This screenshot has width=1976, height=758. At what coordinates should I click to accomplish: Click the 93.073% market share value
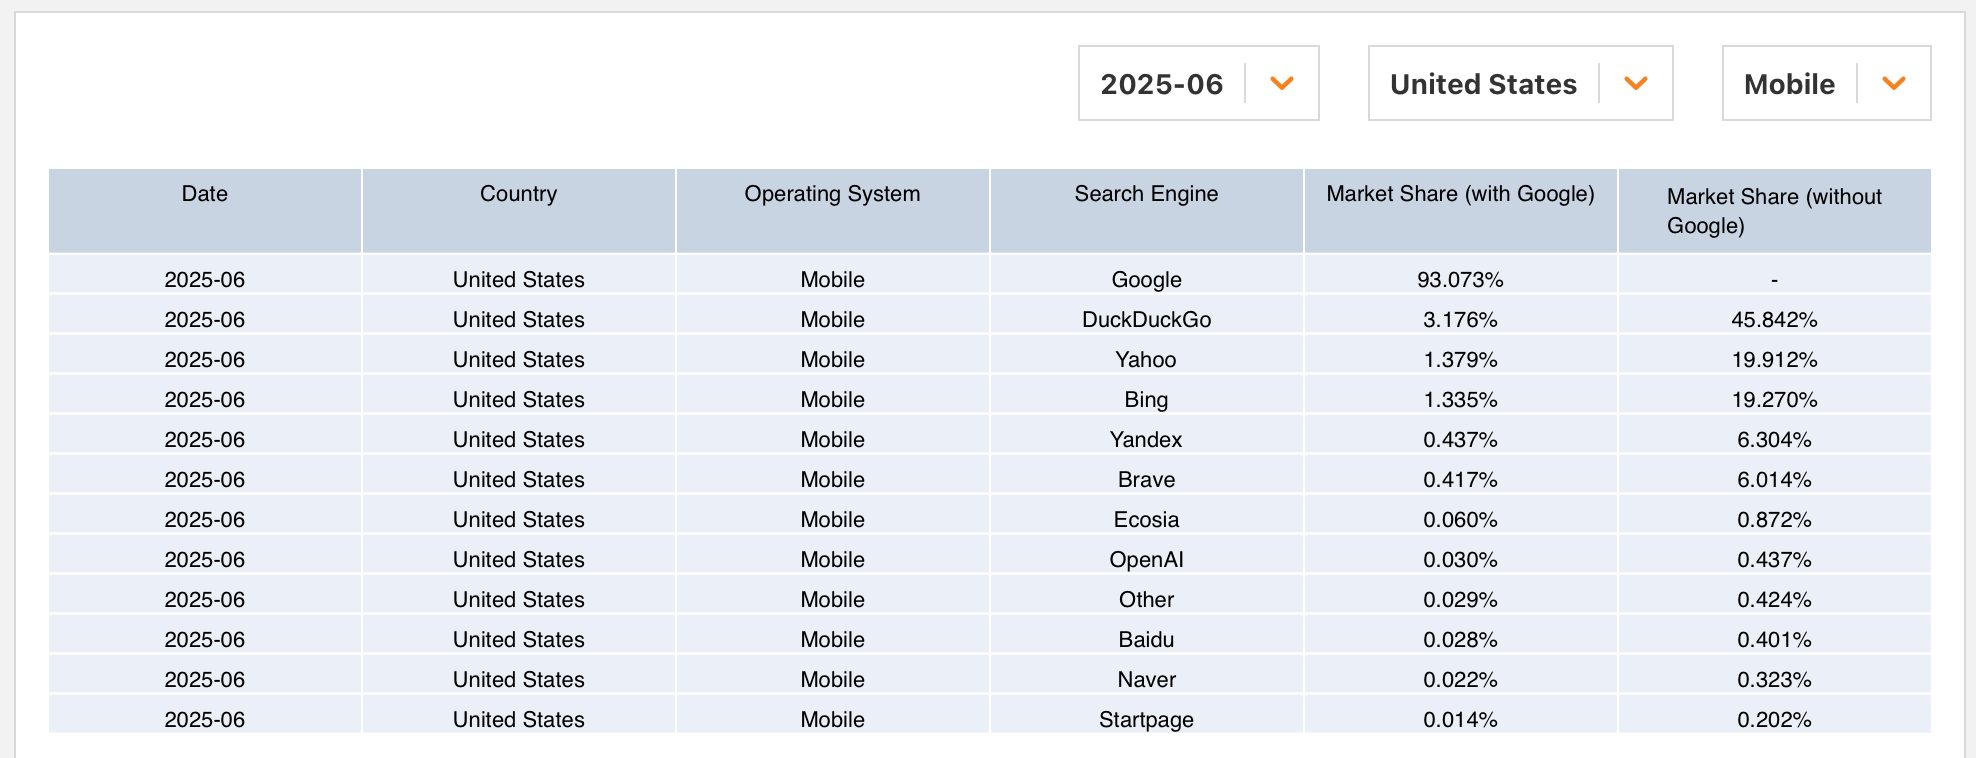1460,280
